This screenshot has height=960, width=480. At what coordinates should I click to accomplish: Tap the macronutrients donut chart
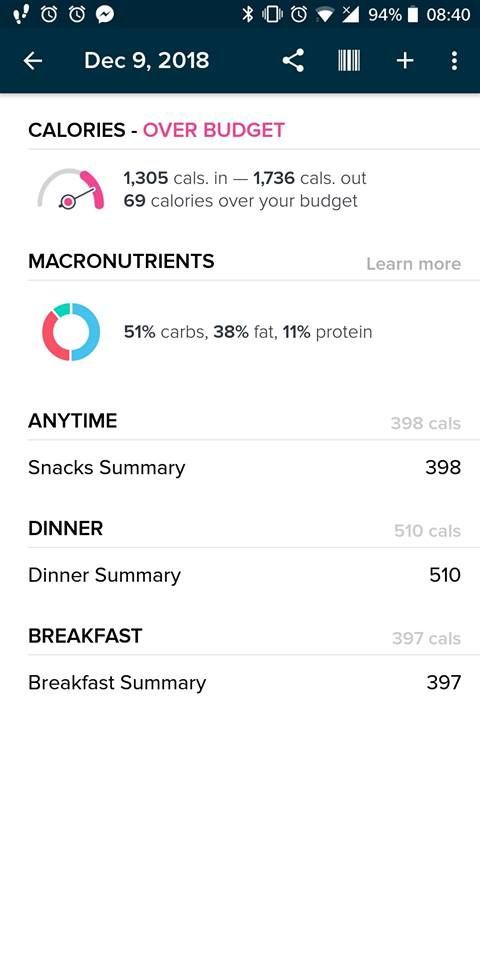(71, 332)
